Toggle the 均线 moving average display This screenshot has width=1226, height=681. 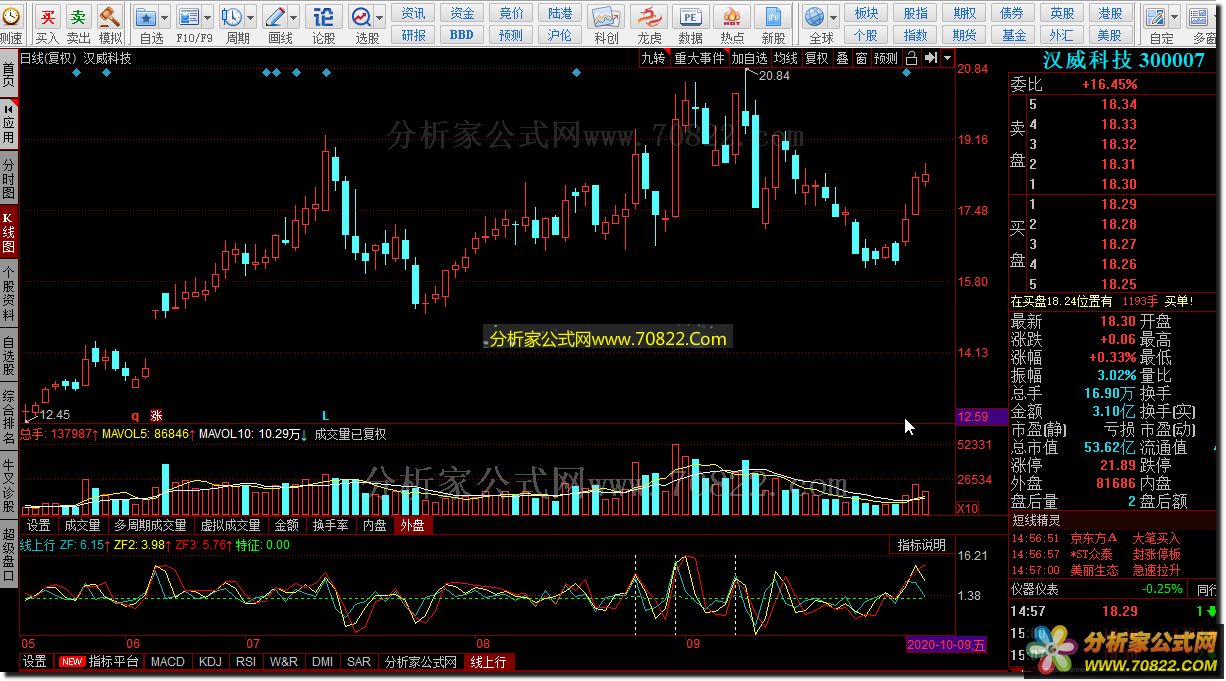click(785, 58)
